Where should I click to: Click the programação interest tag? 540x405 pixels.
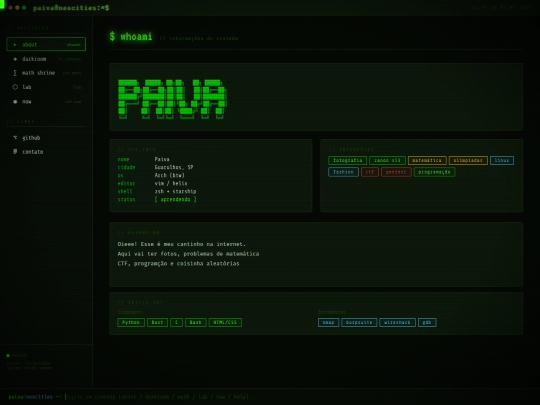point(435,172)
